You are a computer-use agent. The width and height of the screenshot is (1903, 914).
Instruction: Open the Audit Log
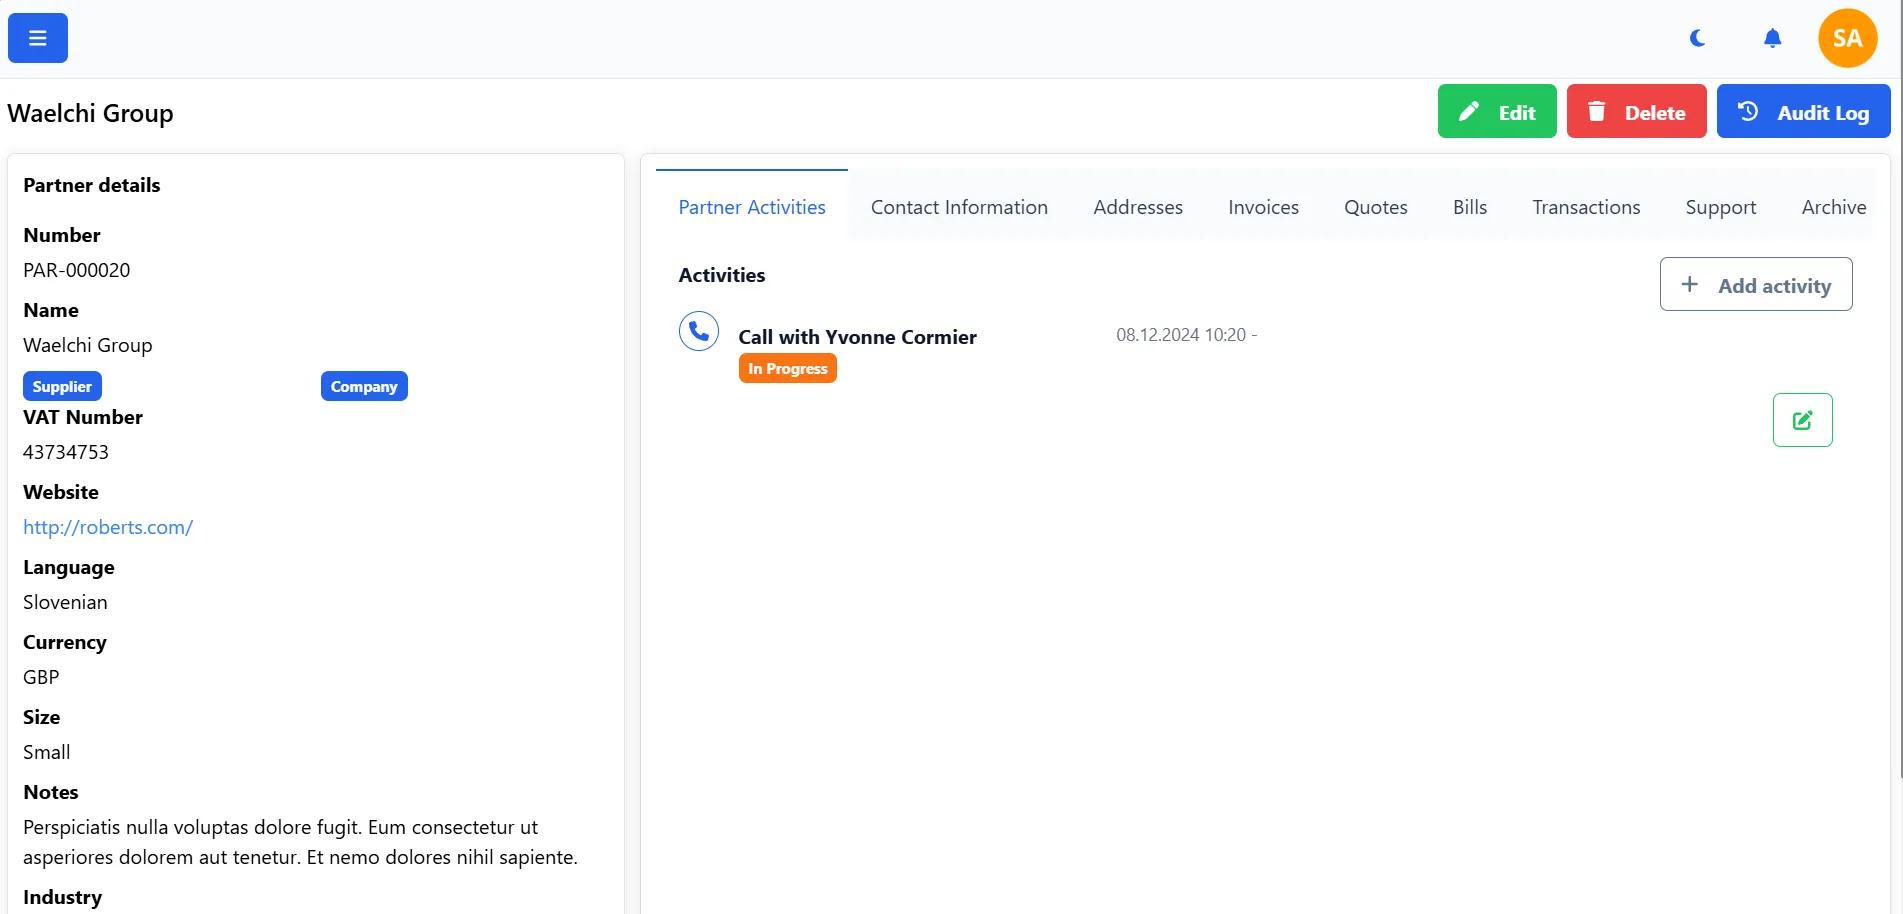1803,112
